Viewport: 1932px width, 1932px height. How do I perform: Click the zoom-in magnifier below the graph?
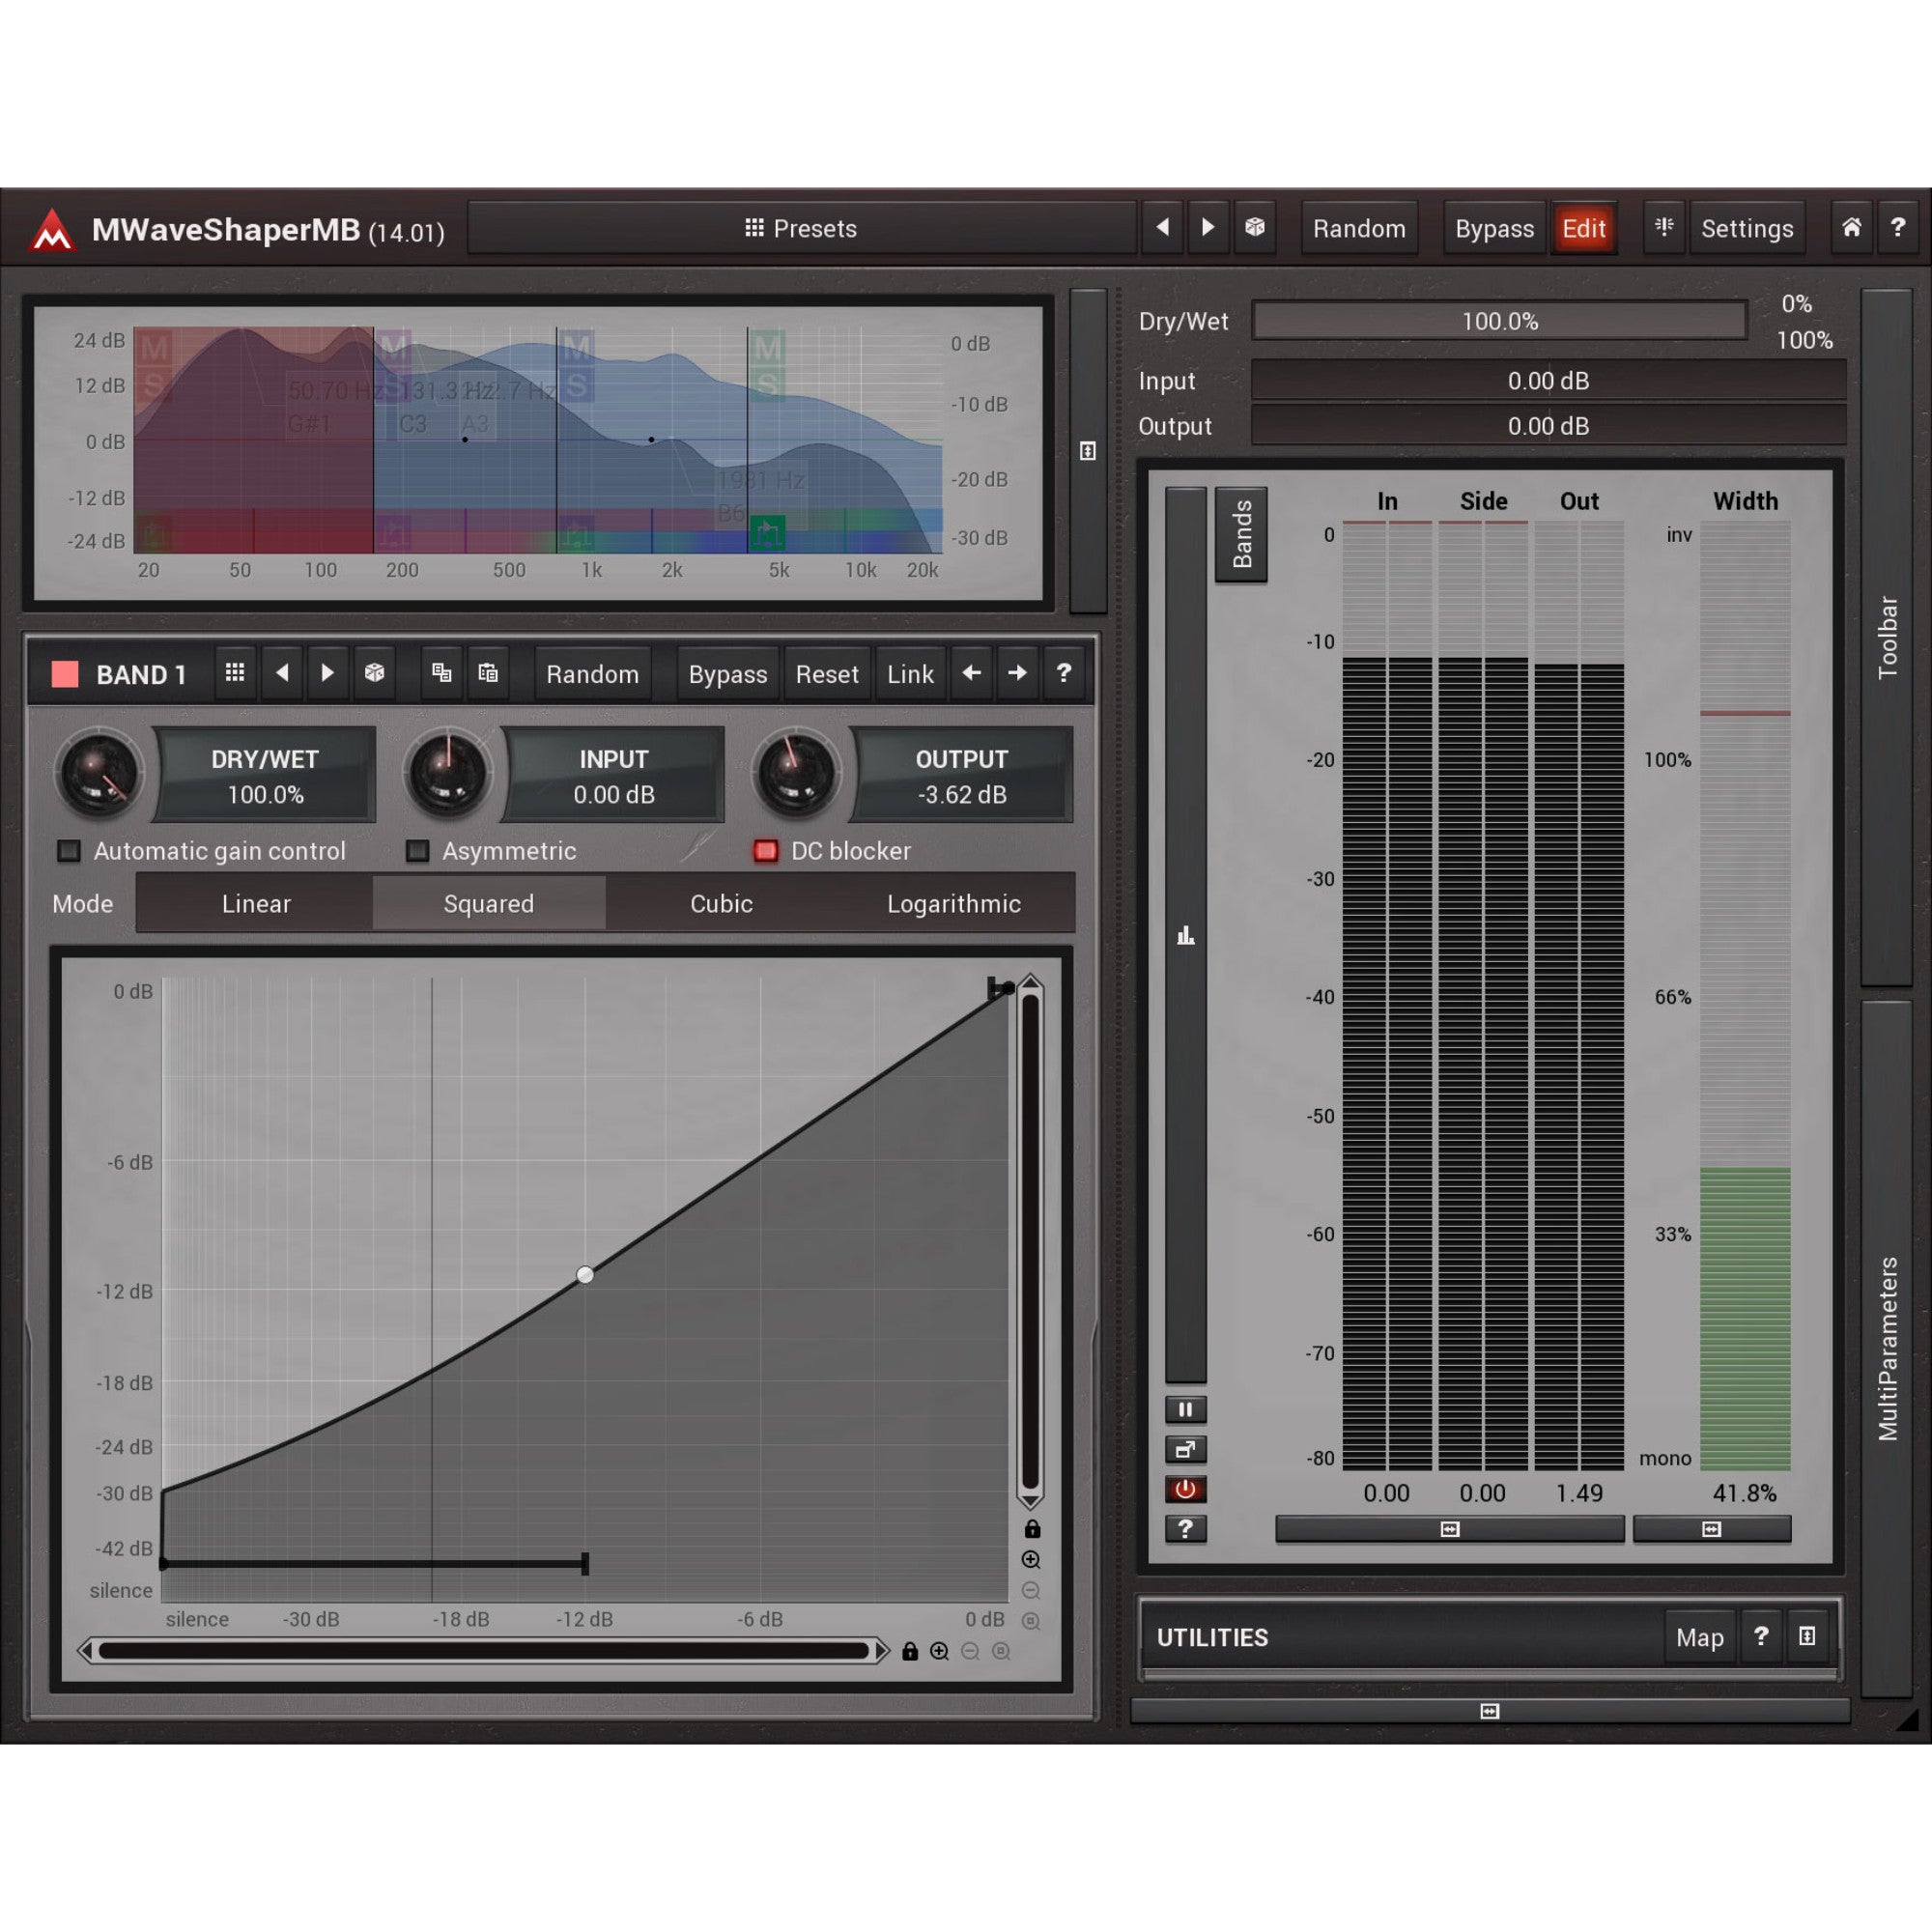pyautogui.click(x=939, y=1651)
